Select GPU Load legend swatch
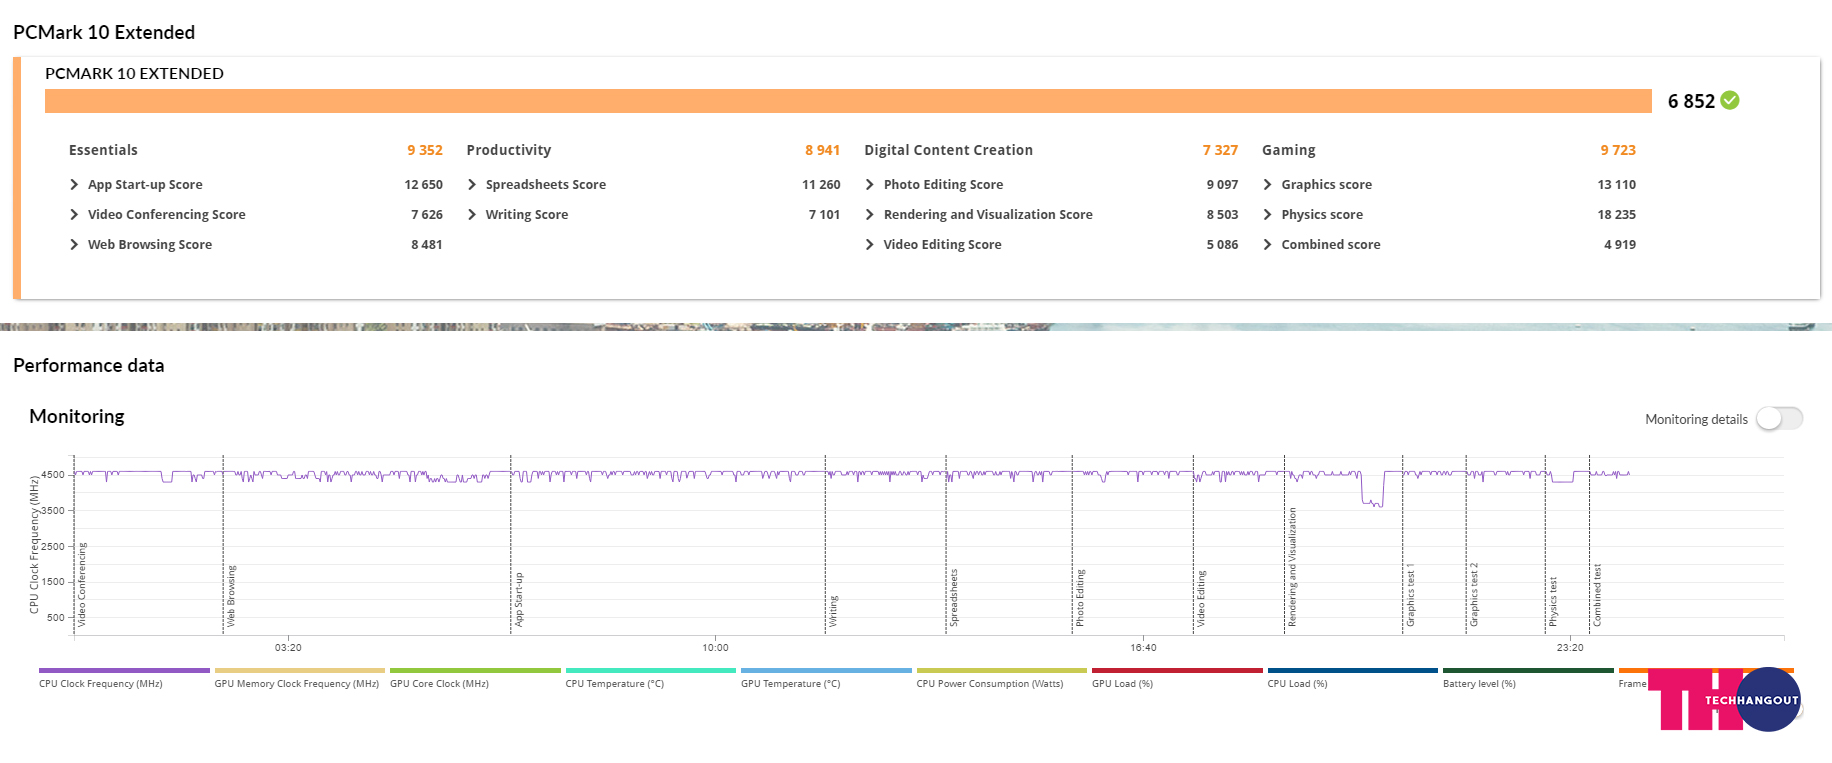 coord(1177,671)
